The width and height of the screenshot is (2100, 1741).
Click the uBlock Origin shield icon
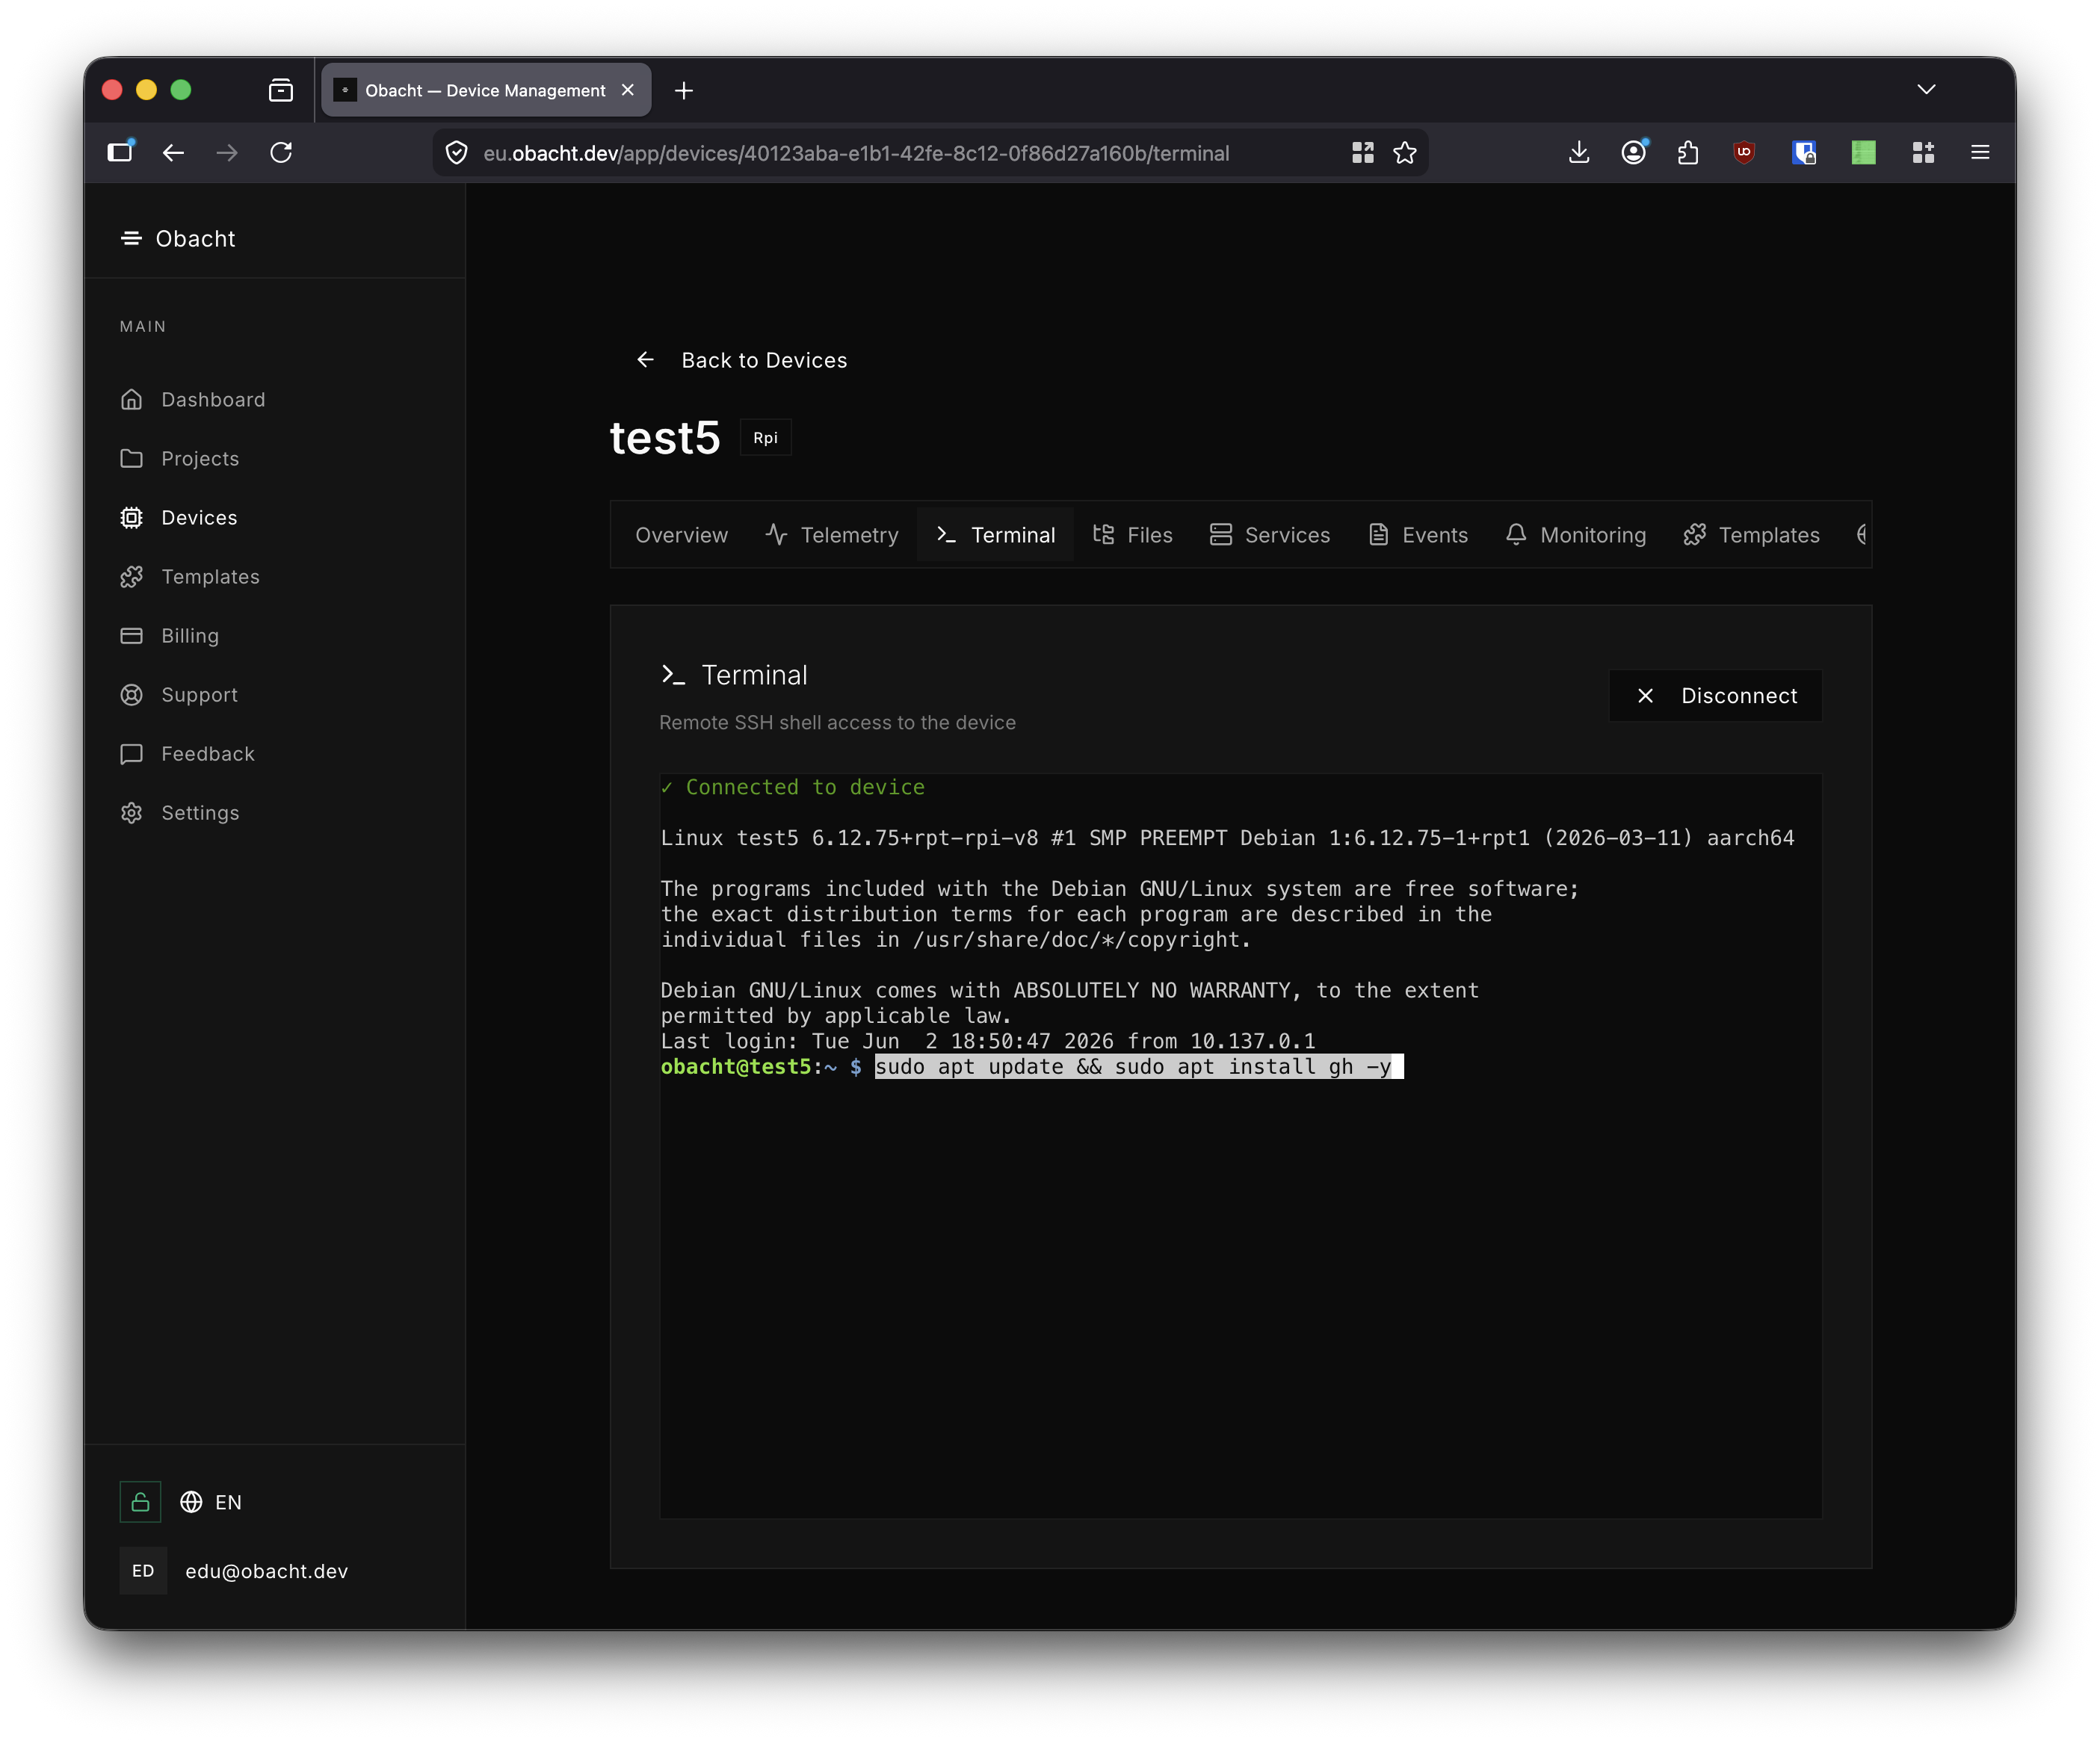[1744, 152]
